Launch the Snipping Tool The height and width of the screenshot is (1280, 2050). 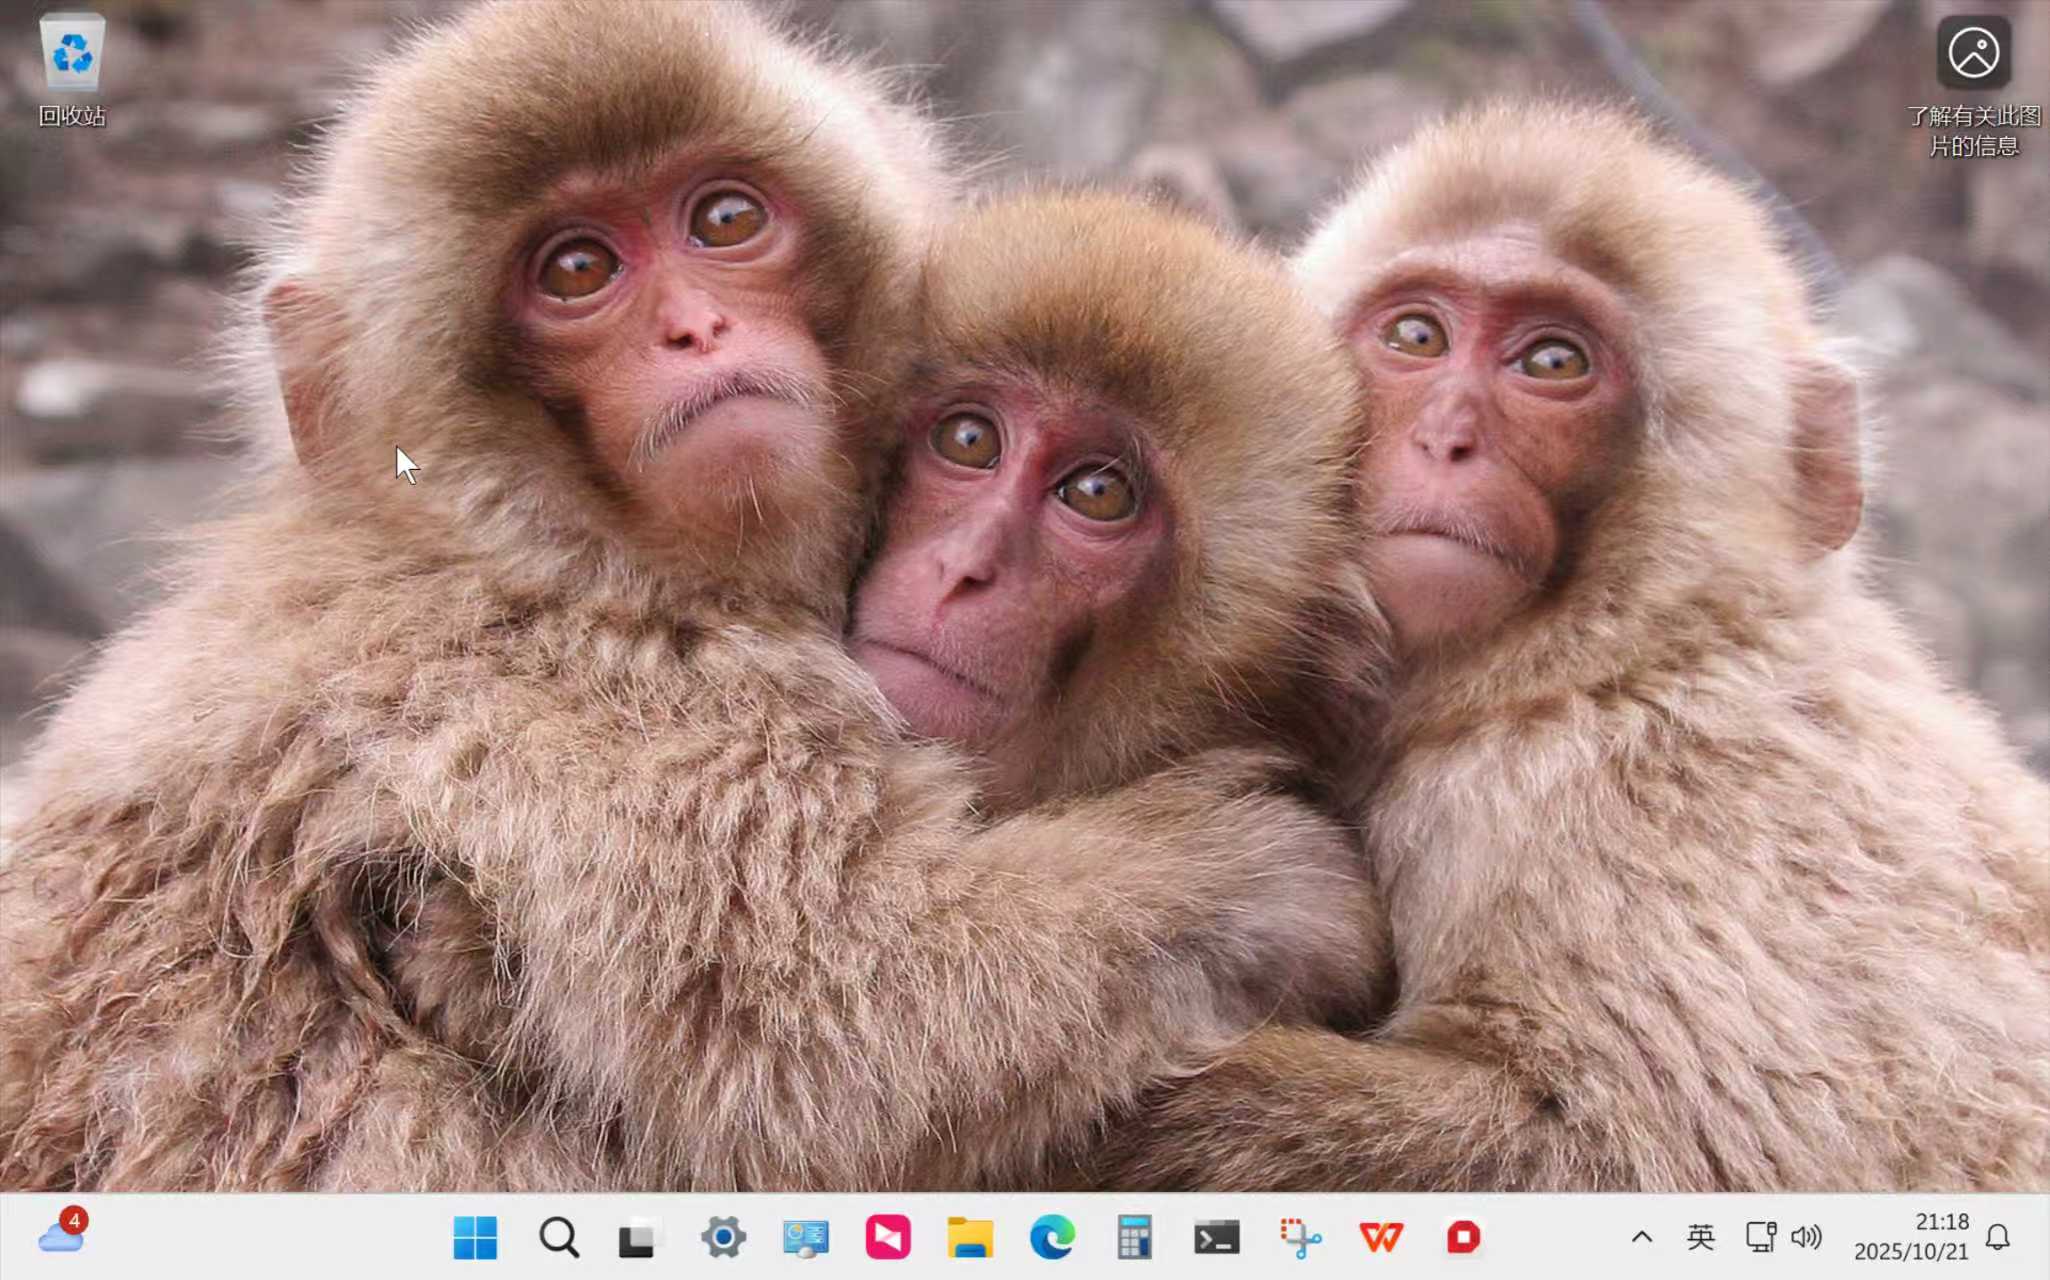coord(1299,1238)
